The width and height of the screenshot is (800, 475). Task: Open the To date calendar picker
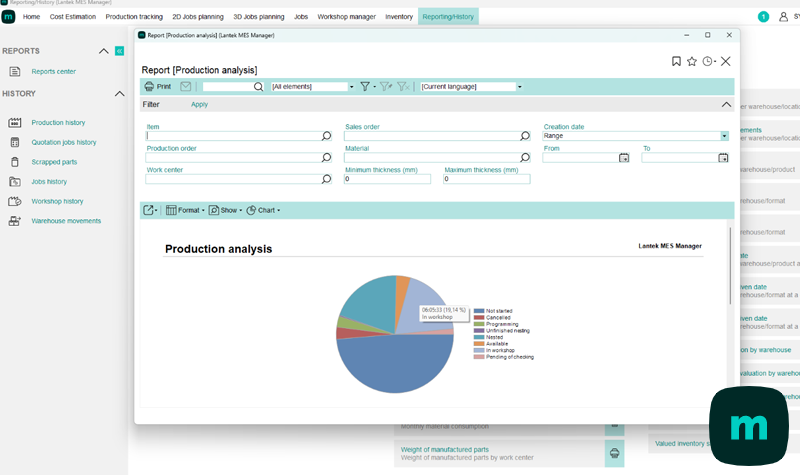[x=723, y=158]
